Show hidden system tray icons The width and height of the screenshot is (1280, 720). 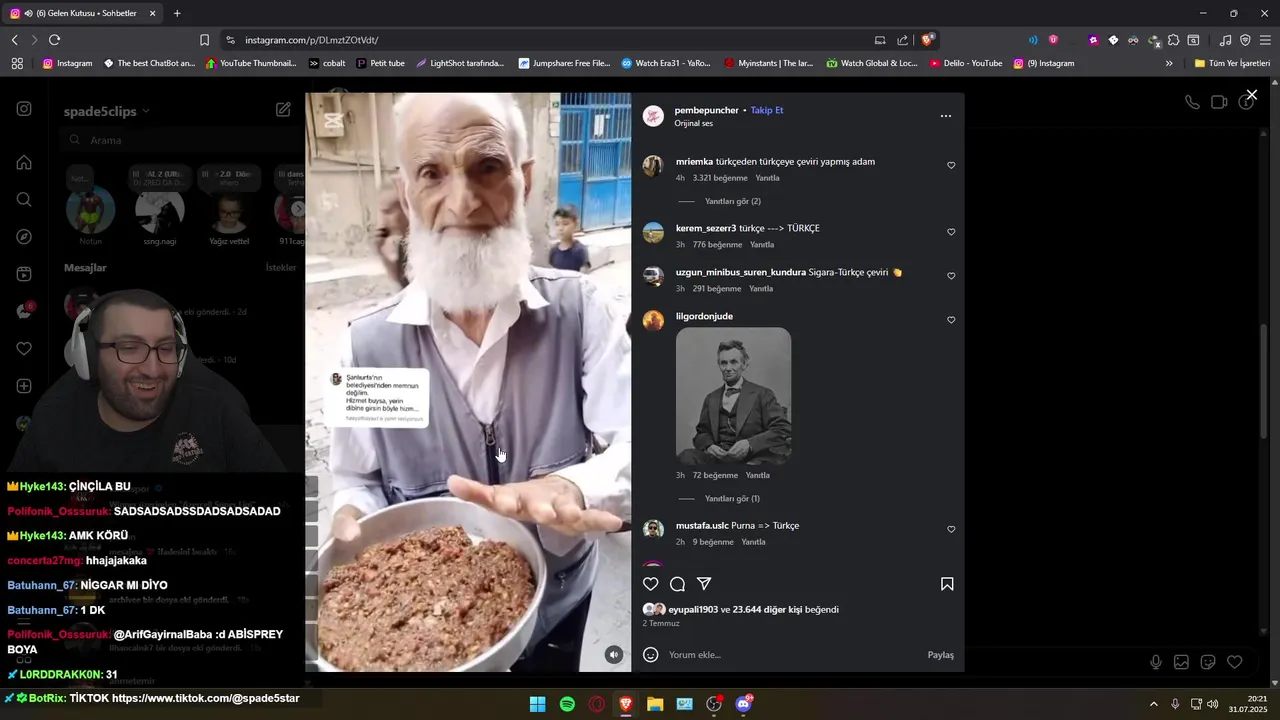1153,704
